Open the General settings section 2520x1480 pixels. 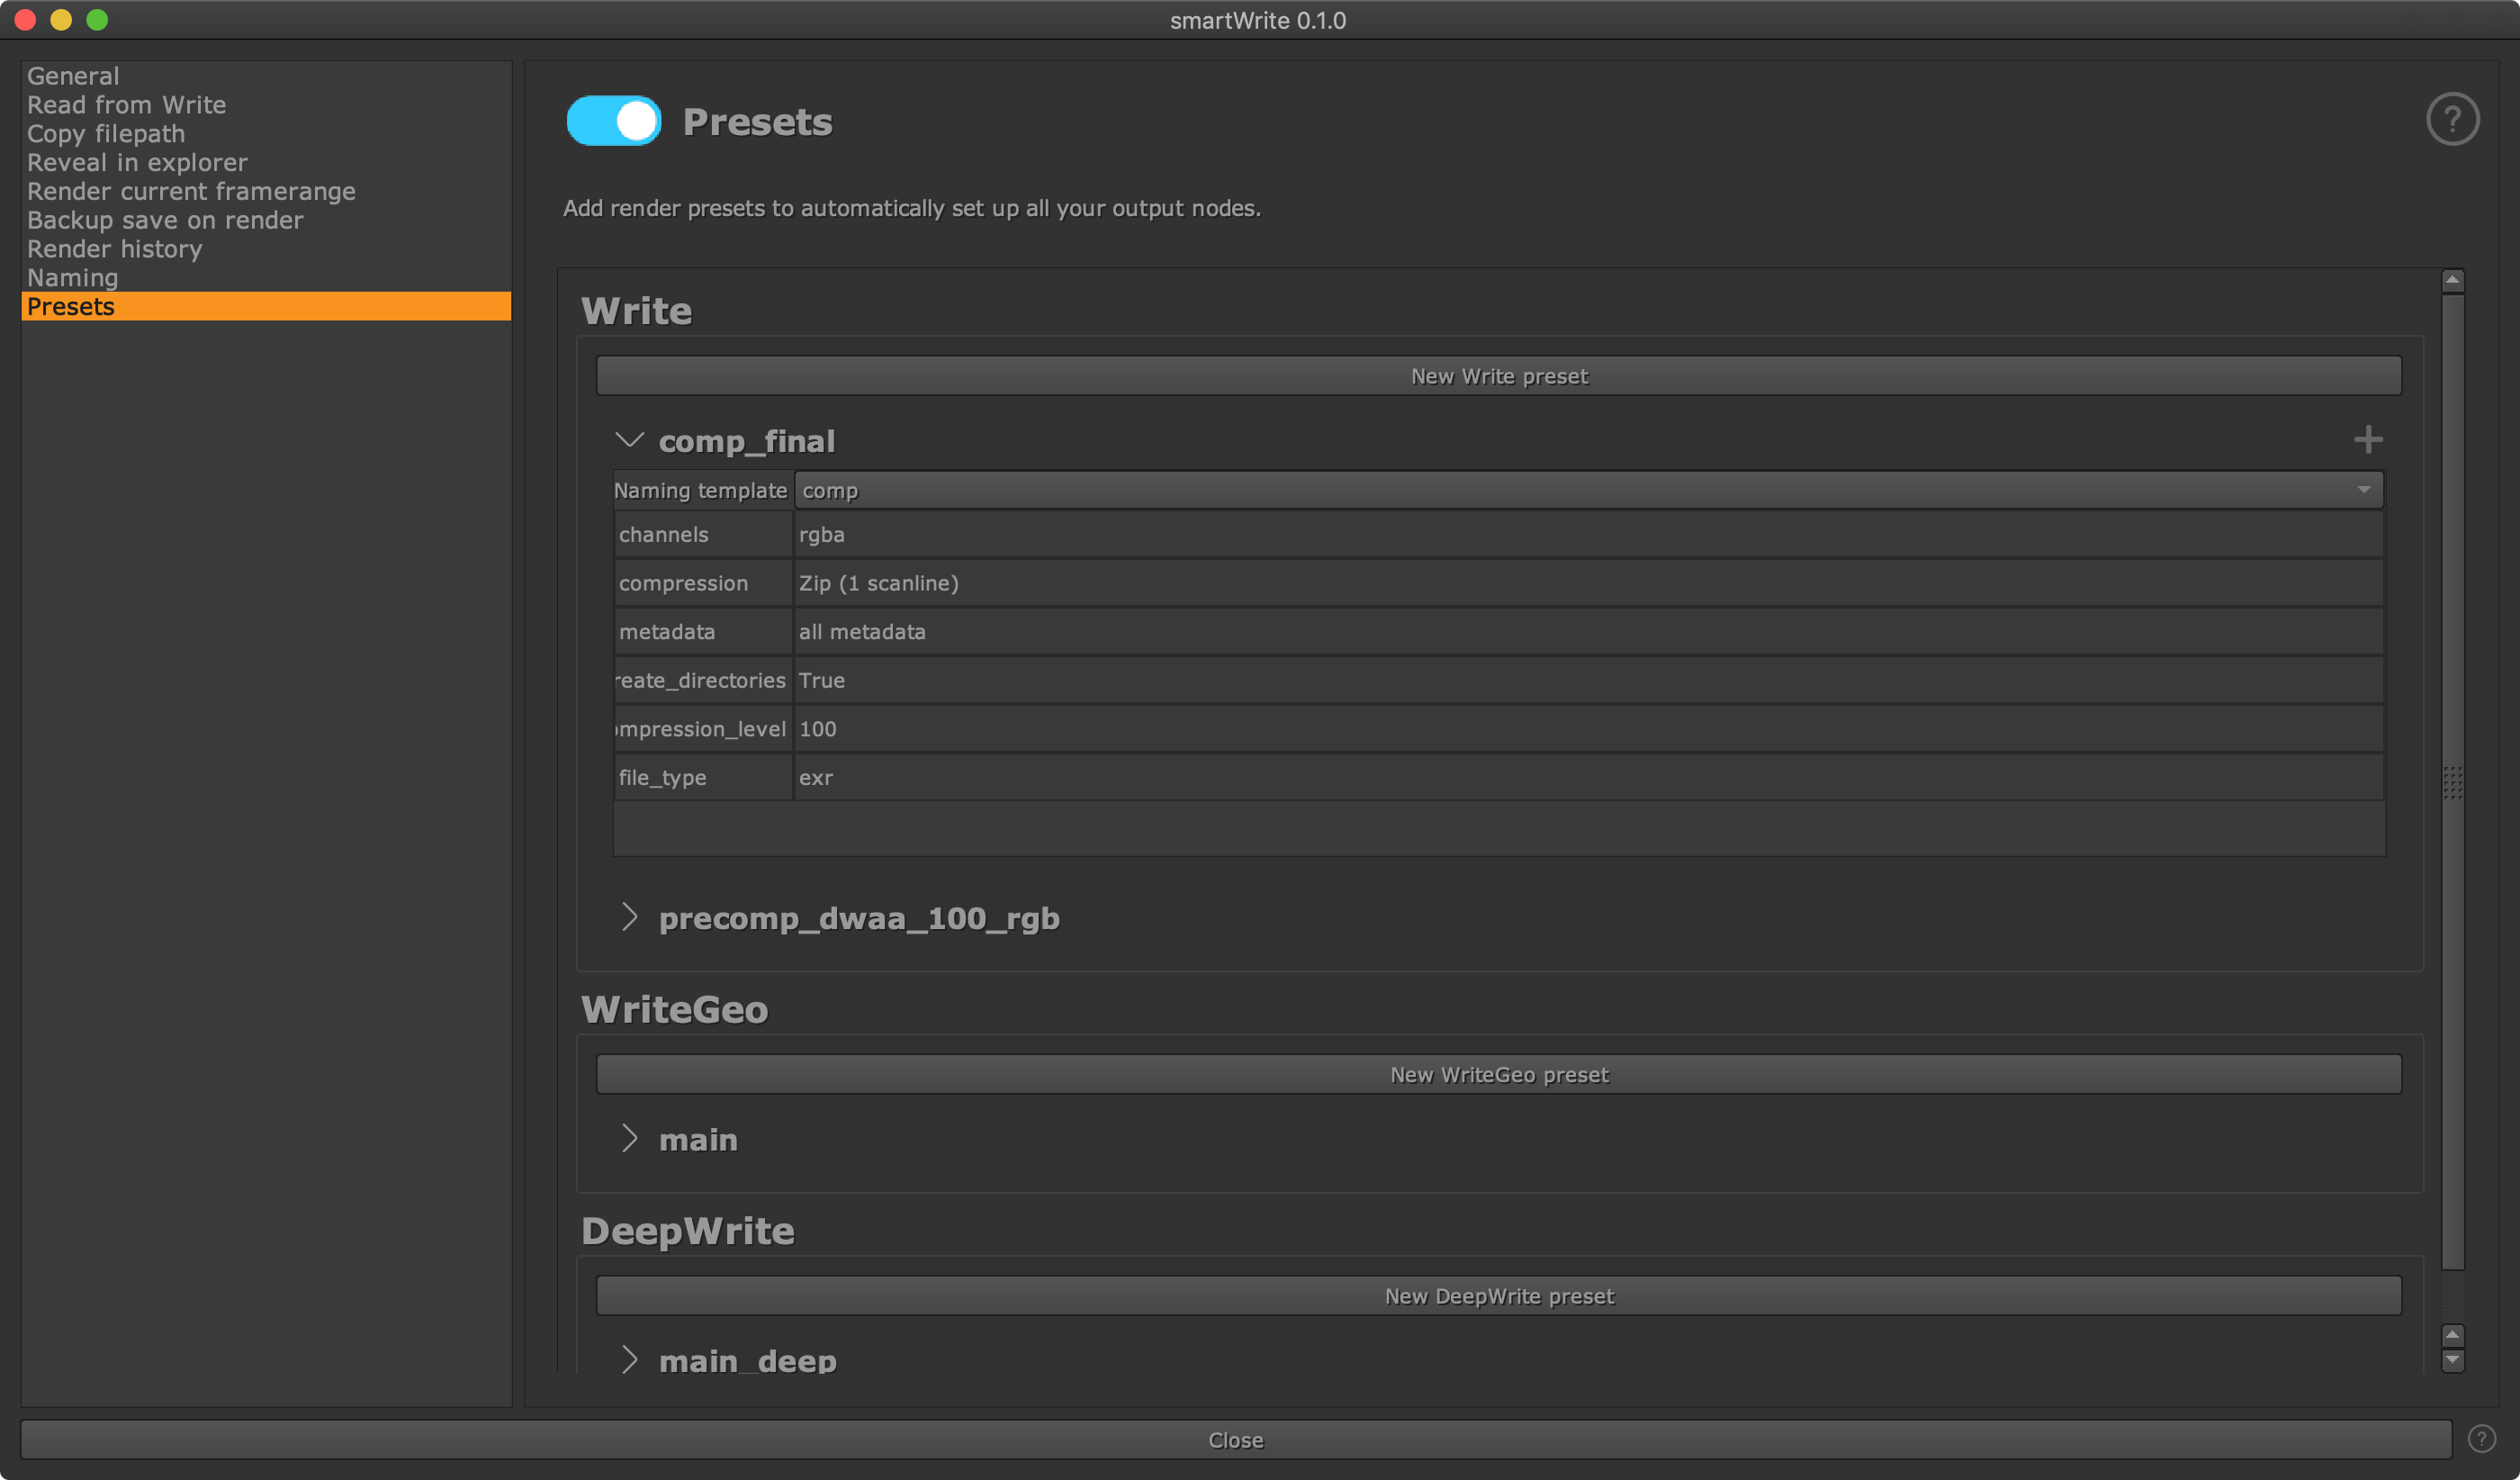[73, 76]
